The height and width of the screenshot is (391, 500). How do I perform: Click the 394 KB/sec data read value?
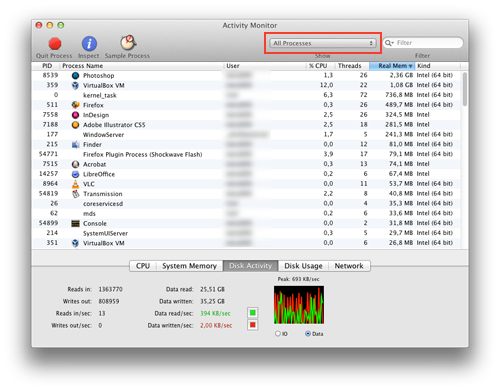215,313
